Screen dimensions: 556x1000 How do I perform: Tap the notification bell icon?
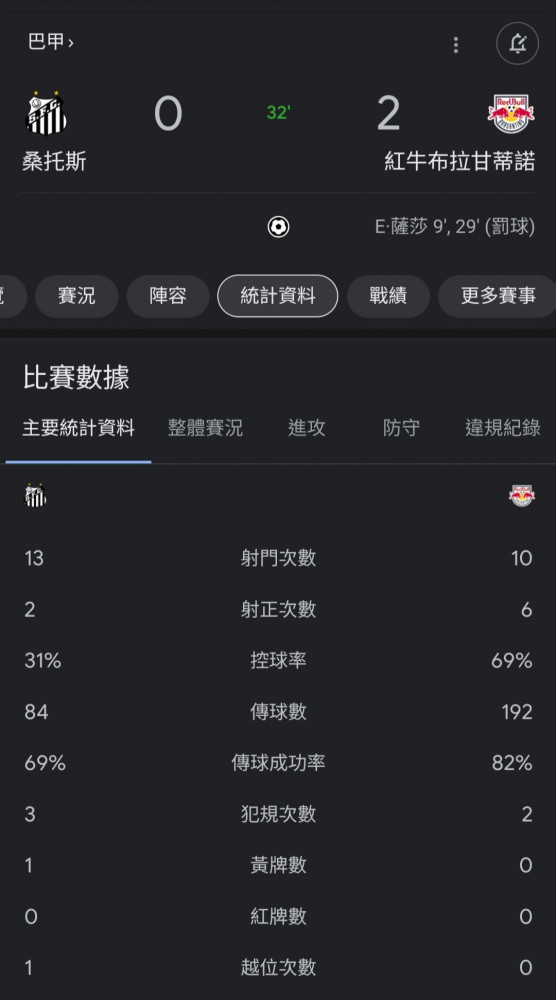[517, 43]
